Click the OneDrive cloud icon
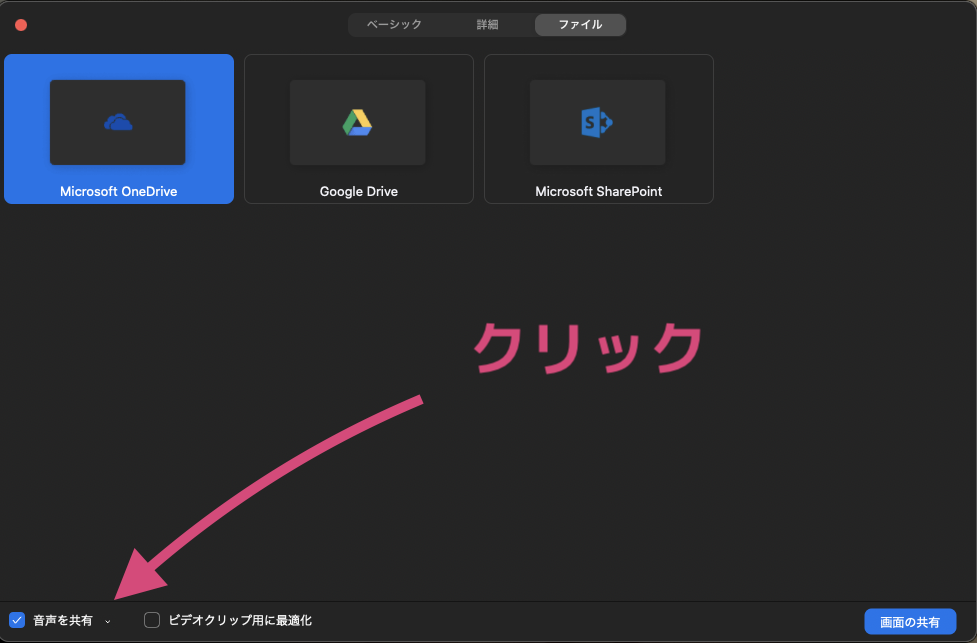This screenshot has width=977, height=643. coord(118,122)
